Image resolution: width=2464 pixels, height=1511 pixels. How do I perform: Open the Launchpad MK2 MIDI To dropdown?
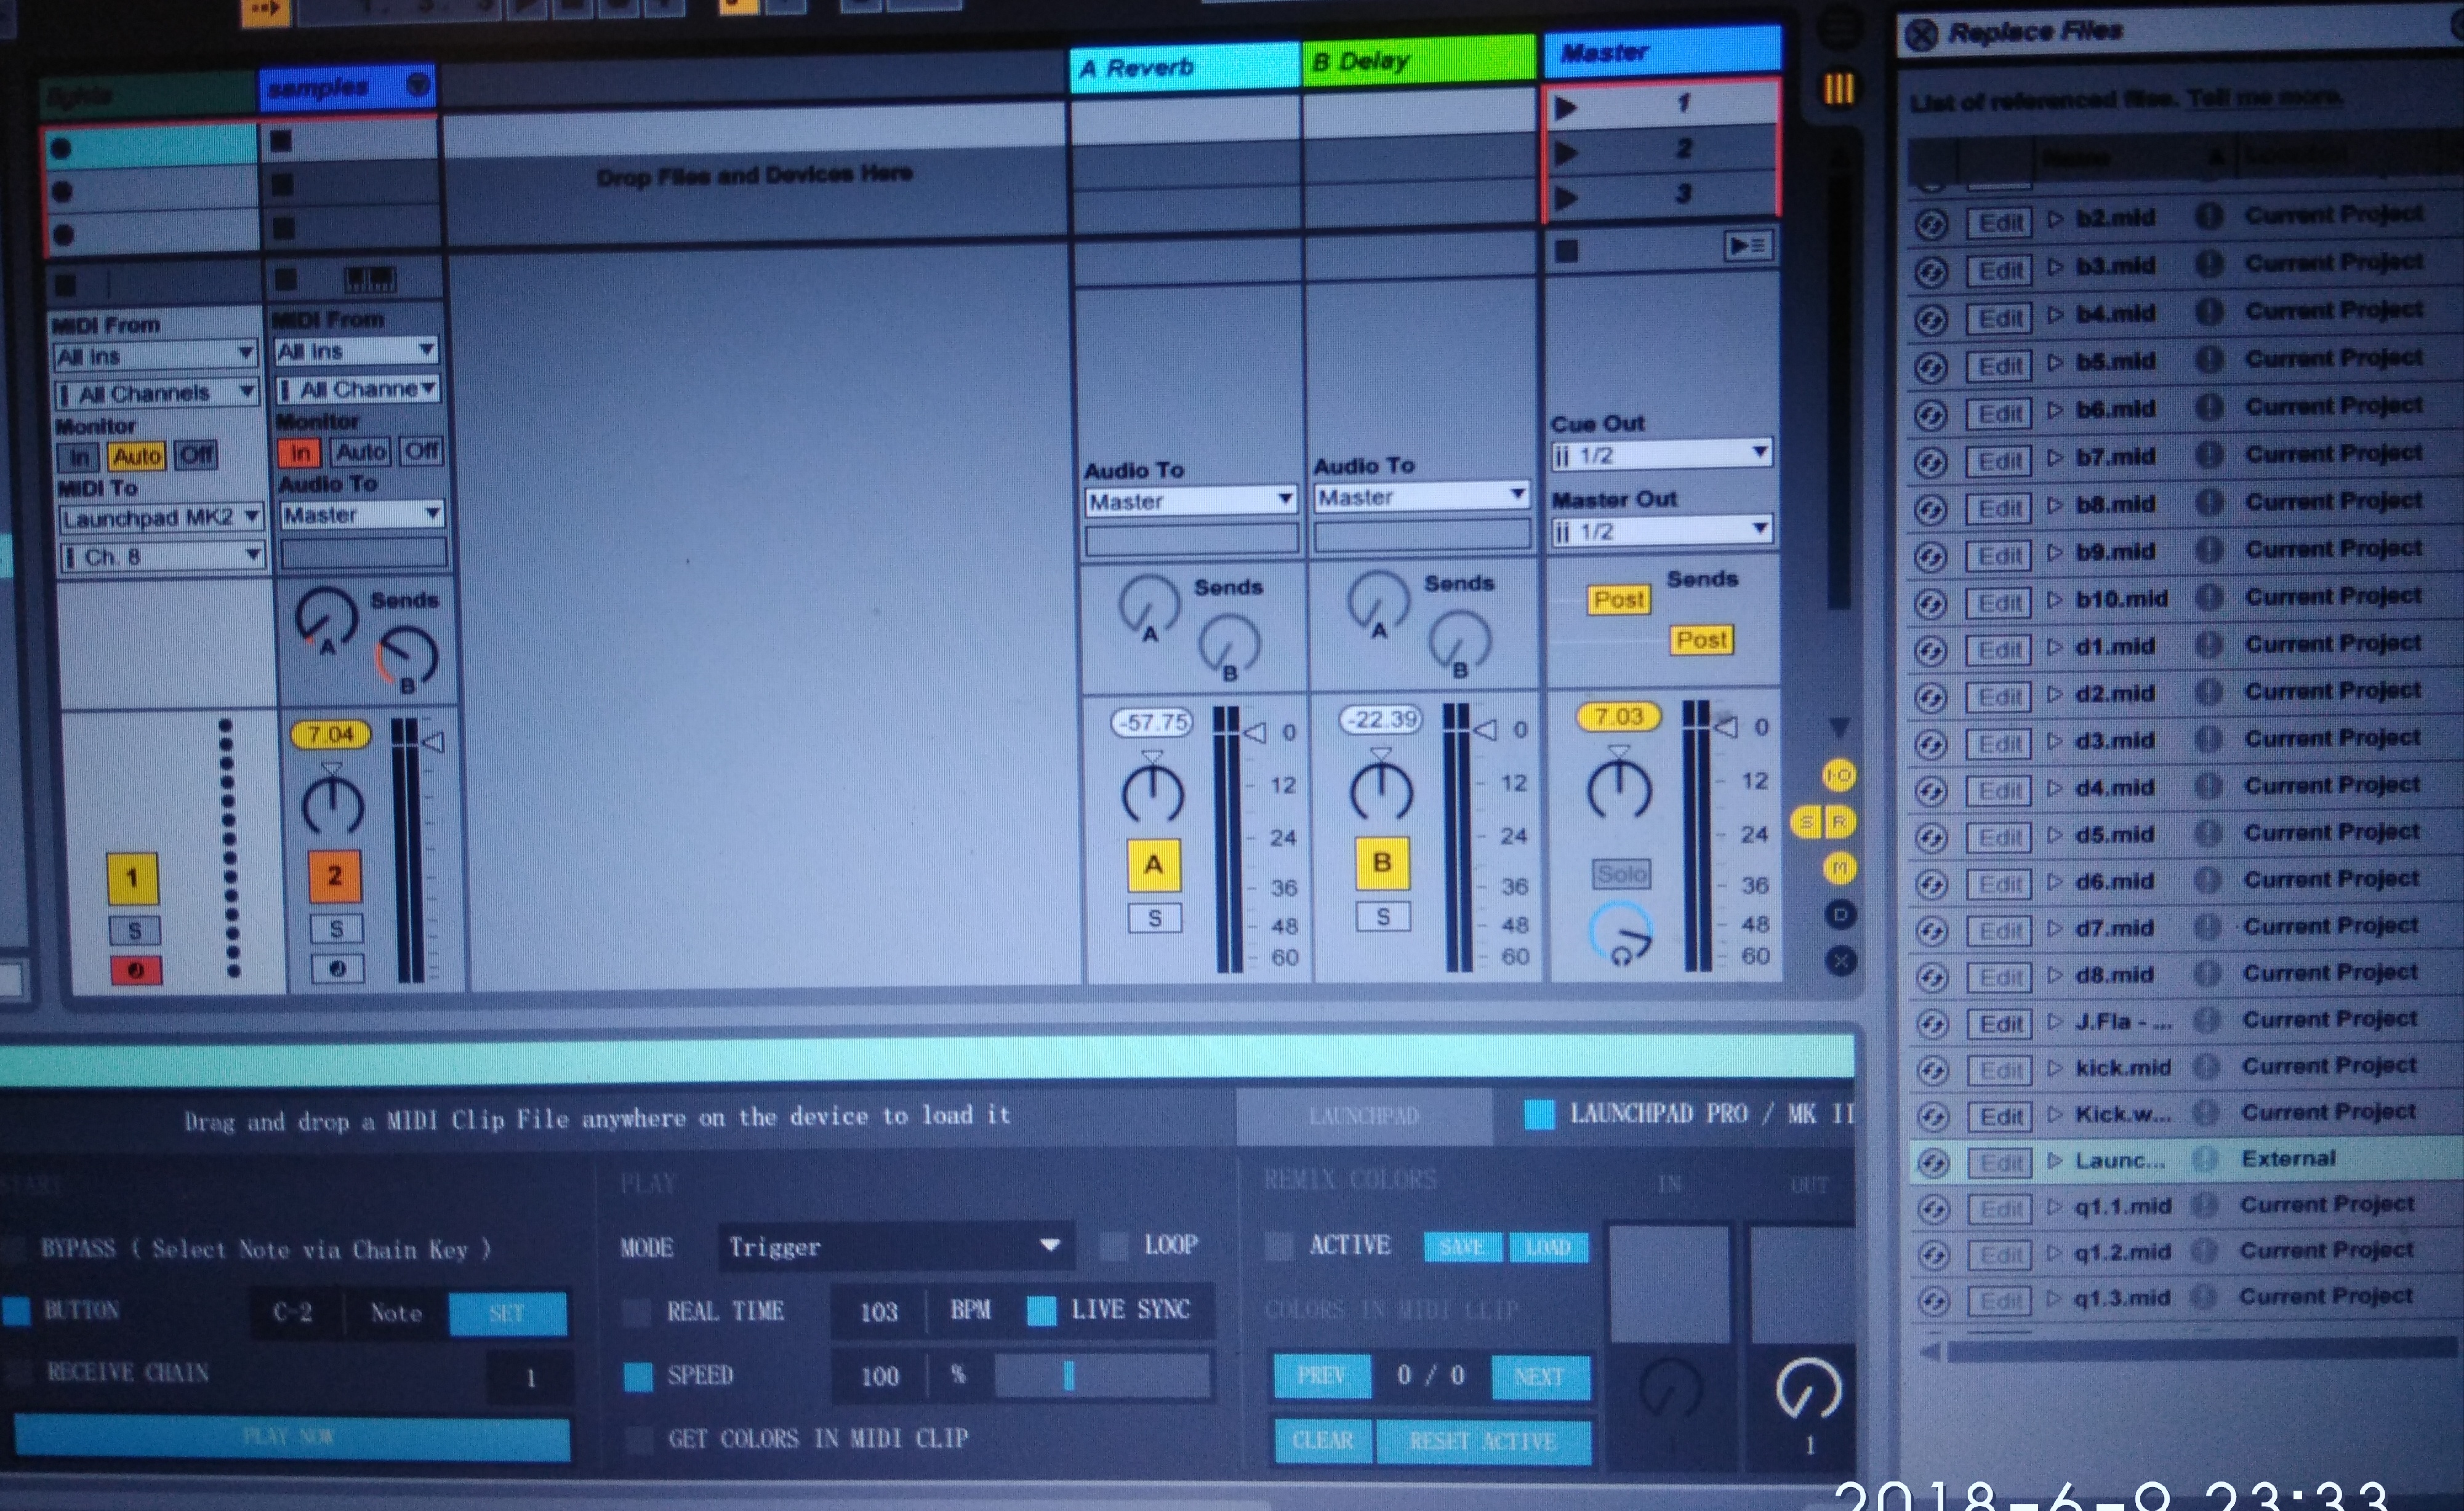(160, 518)
